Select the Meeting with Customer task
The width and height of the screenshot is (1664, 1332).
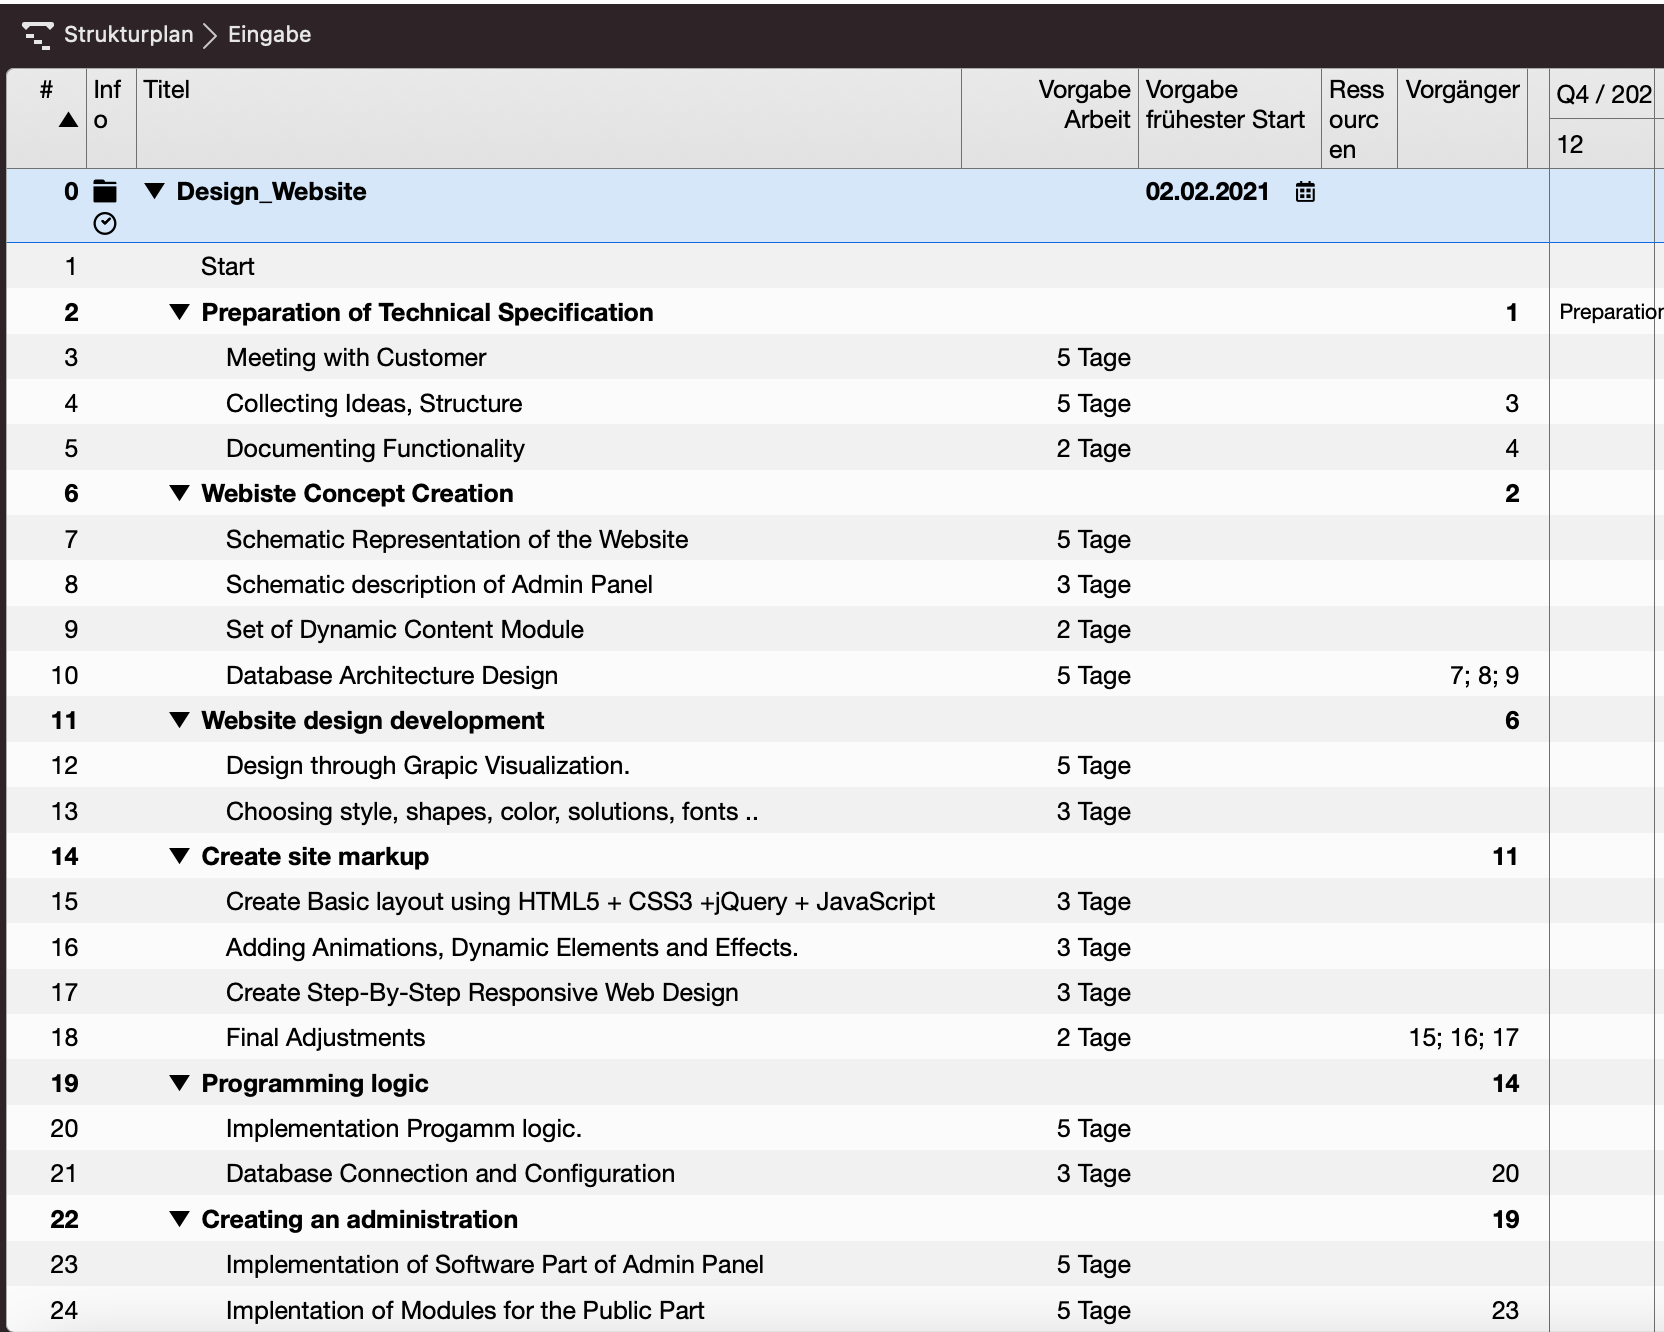(356, 358)
